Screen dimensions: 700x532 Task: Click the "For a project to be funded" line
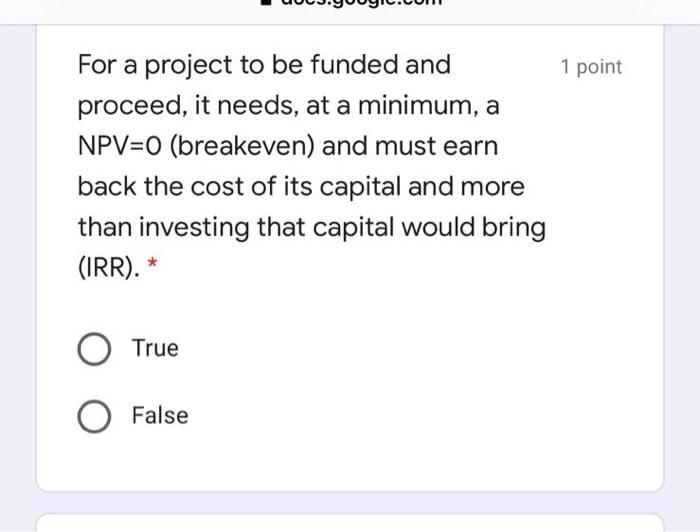click(x=264, y=65)
